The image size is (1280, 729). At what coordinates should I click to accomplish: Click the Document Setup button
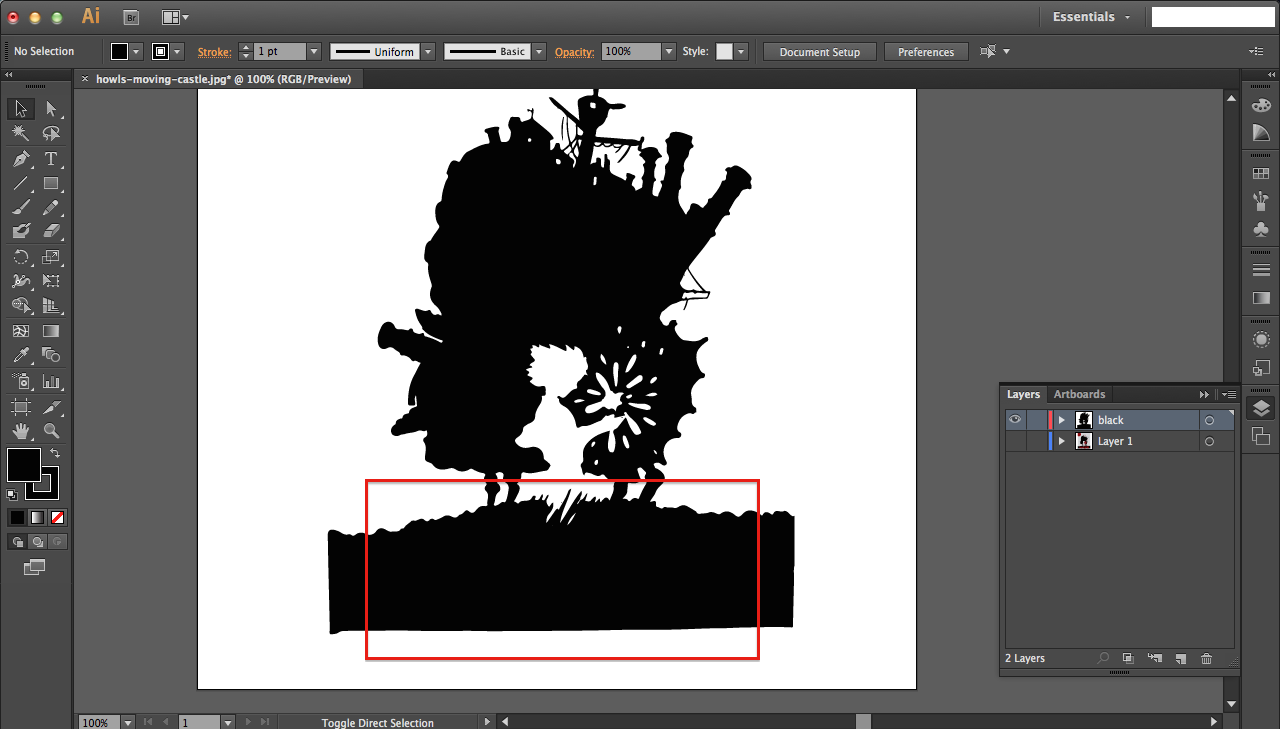pos(819,51)
